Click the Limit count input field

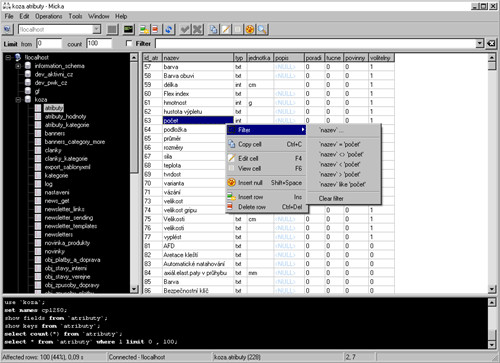(x=99, y=43)
